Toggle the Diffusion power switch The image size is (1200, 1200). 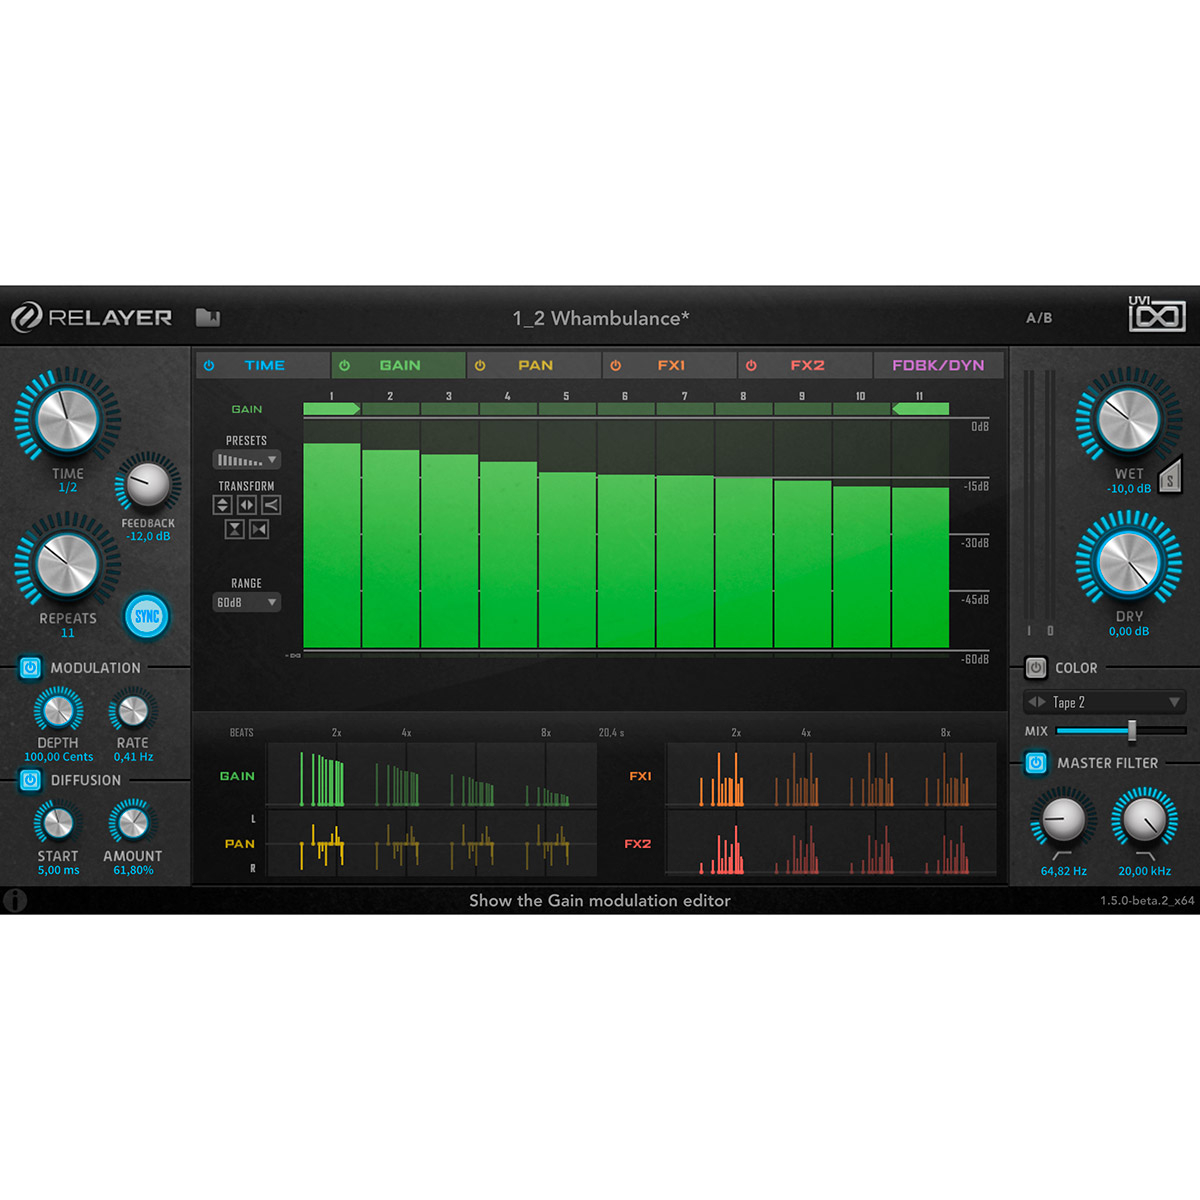point(30,780)
